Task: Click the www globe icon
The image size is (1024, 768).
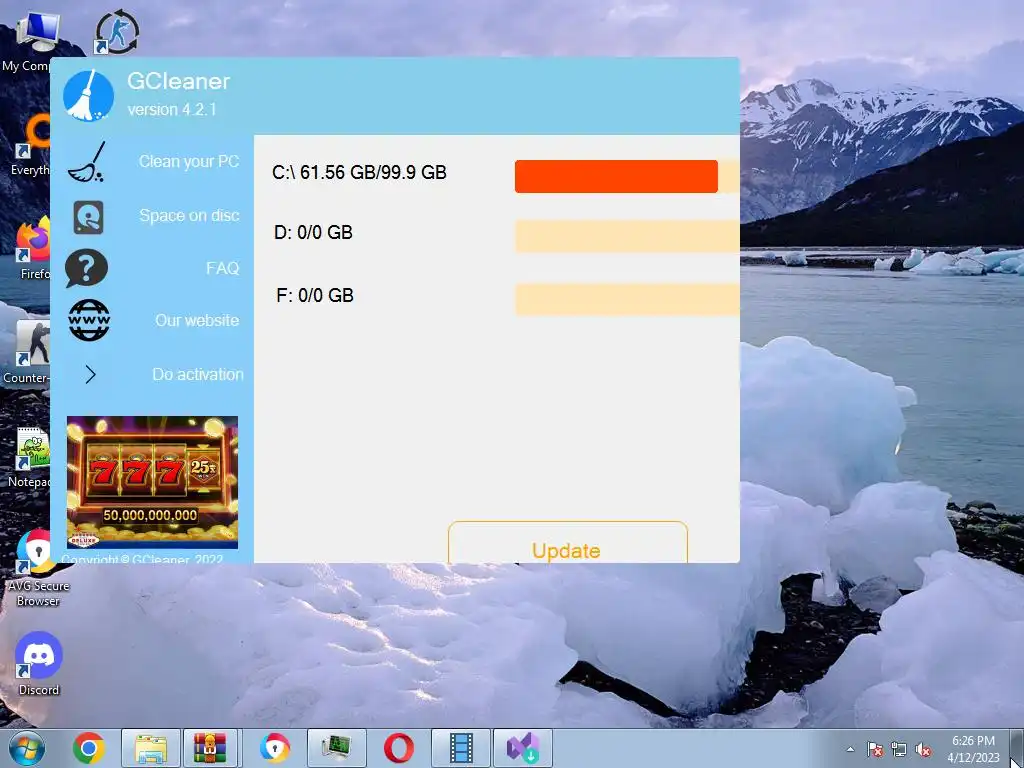Action: [x=89, y=320]
